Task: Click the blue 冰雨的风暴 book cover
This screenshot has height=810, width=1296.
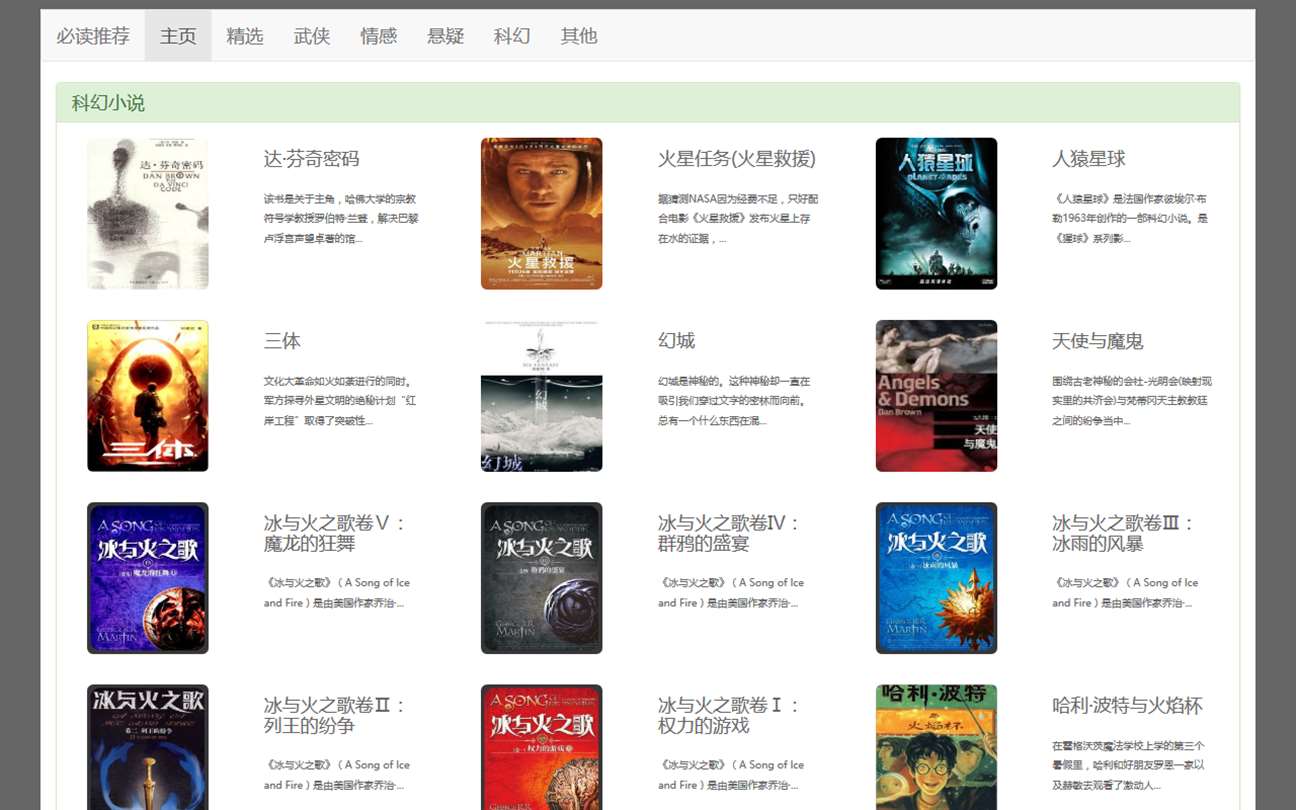Action: 936,578
